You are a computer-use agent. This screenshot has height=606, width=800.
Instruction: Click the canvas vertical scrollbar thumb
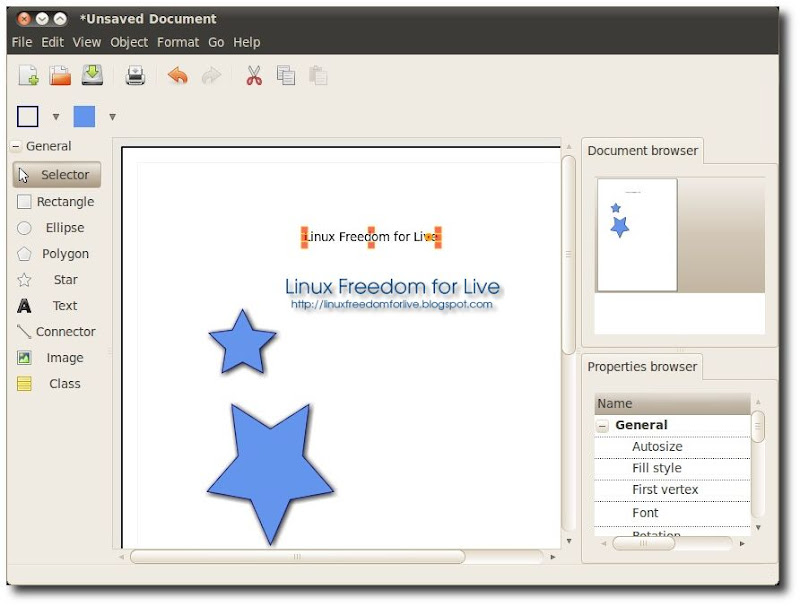point(568,255)
